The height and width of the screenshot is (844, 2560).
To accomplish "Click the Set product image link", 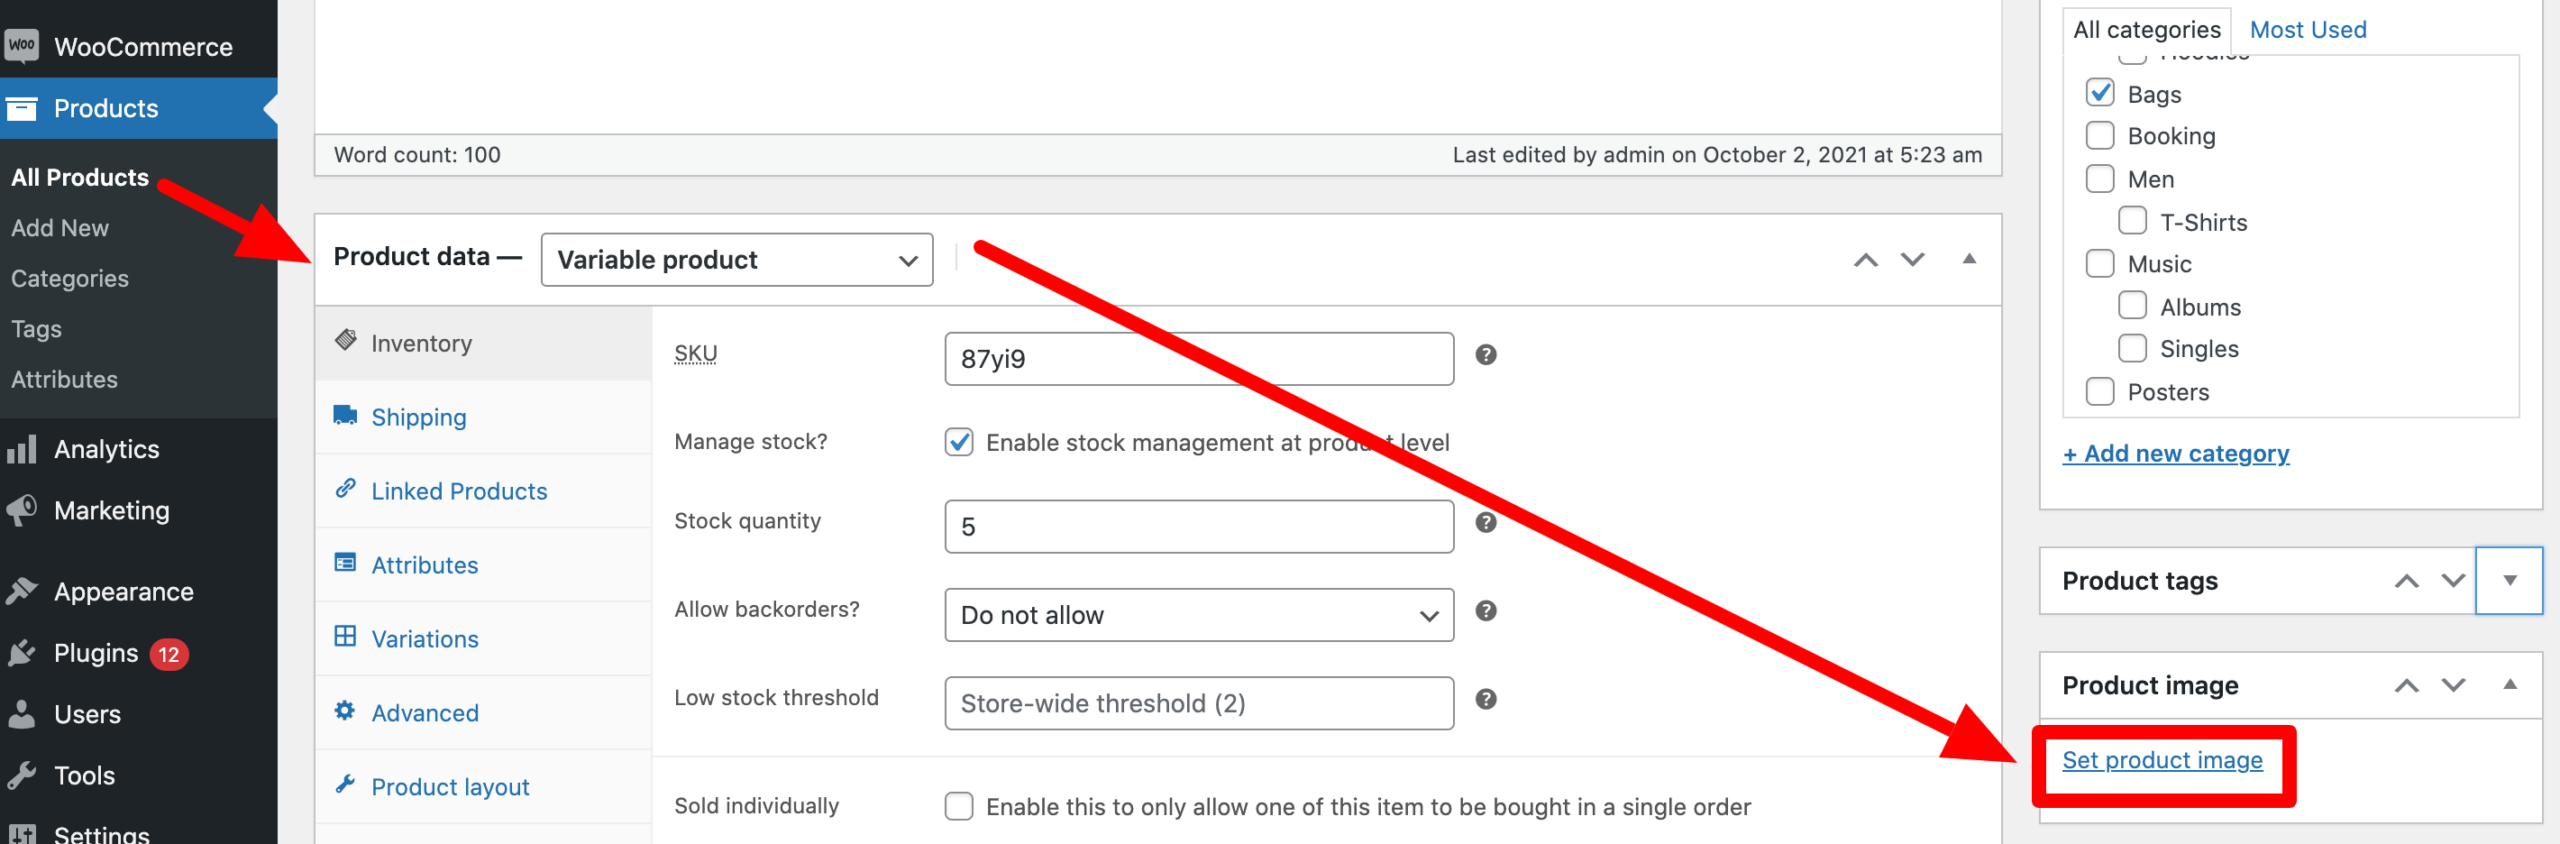I will (x=2162, y=761).
